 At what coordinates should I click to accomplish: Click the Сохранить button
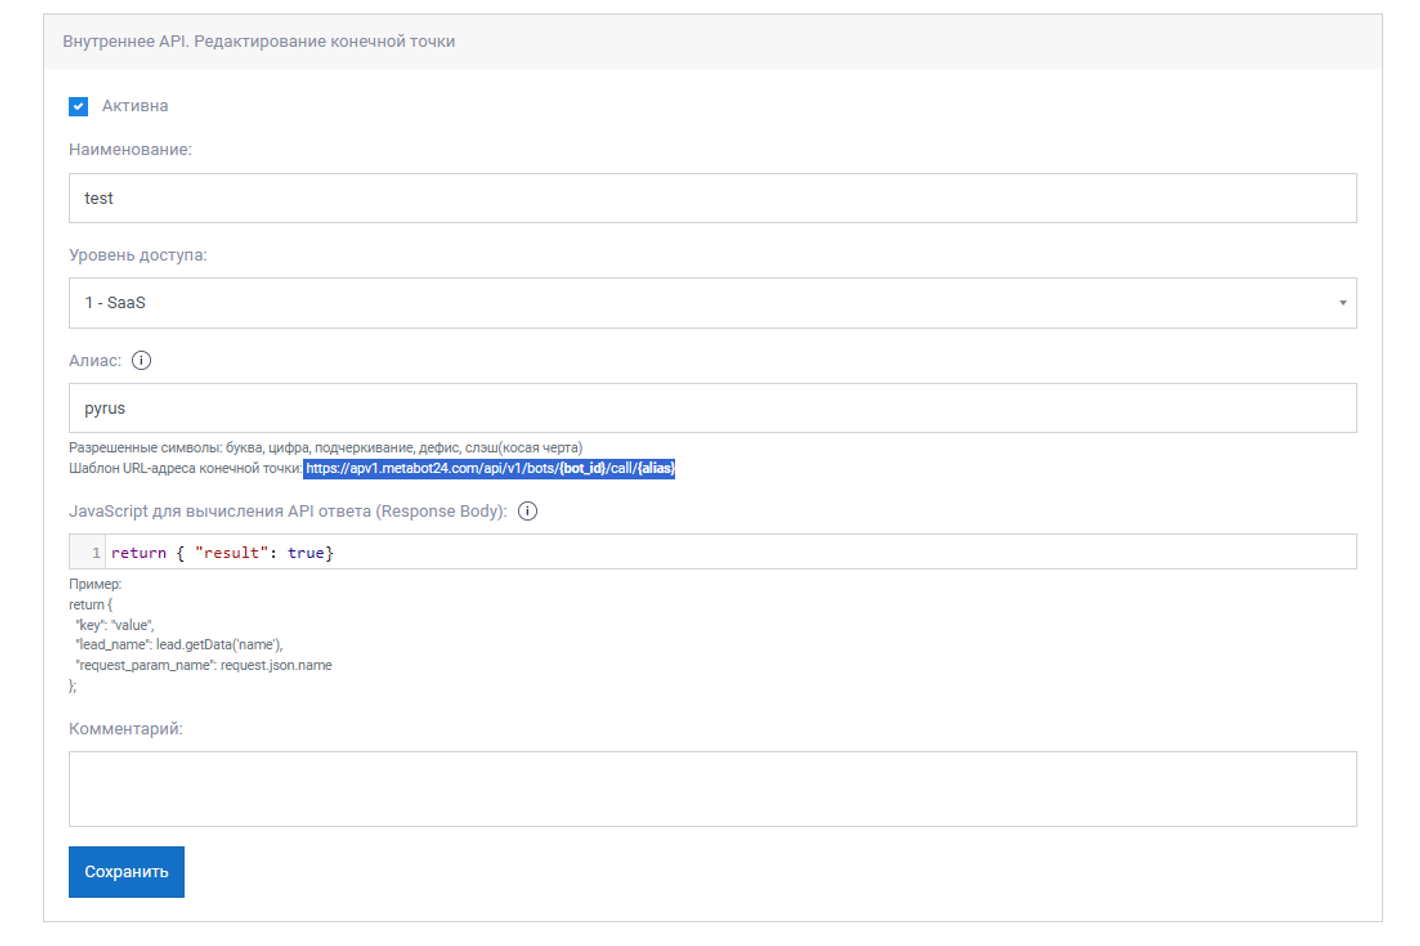(126, 872)
